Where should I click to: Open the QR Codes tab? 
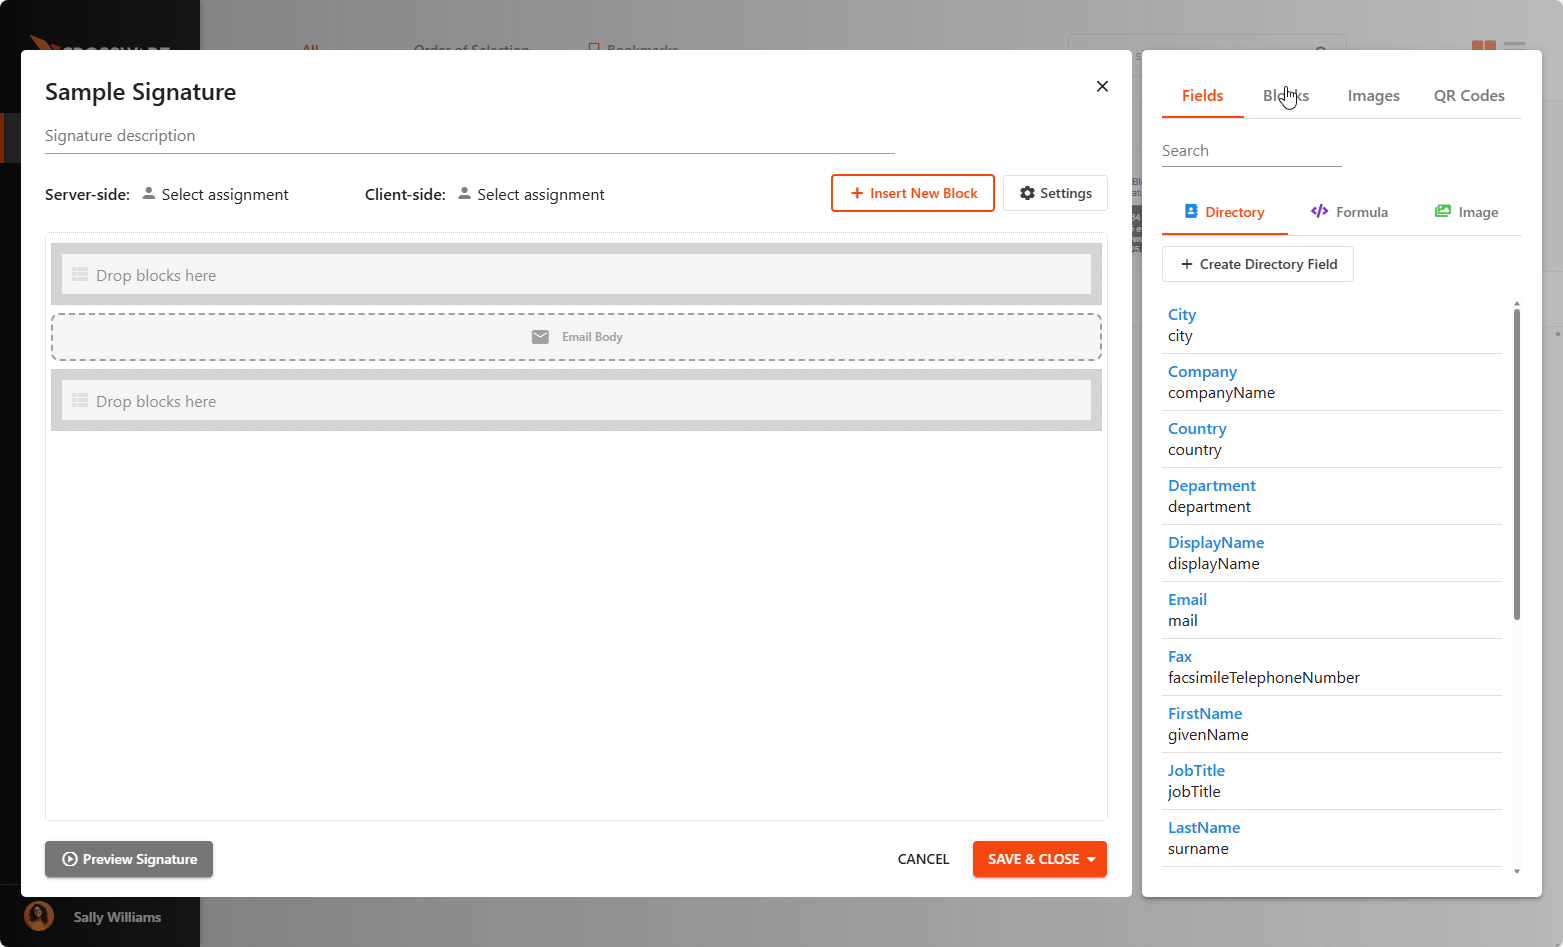tap(1468, 96)
